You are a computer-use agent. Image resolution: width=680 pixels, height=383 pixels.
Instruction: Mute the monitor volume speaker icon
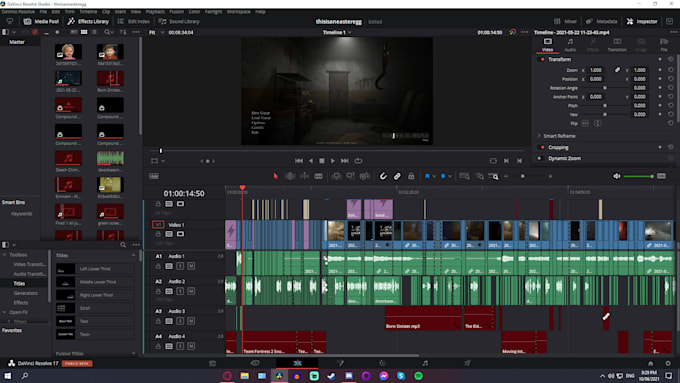[x=616, y=176]
